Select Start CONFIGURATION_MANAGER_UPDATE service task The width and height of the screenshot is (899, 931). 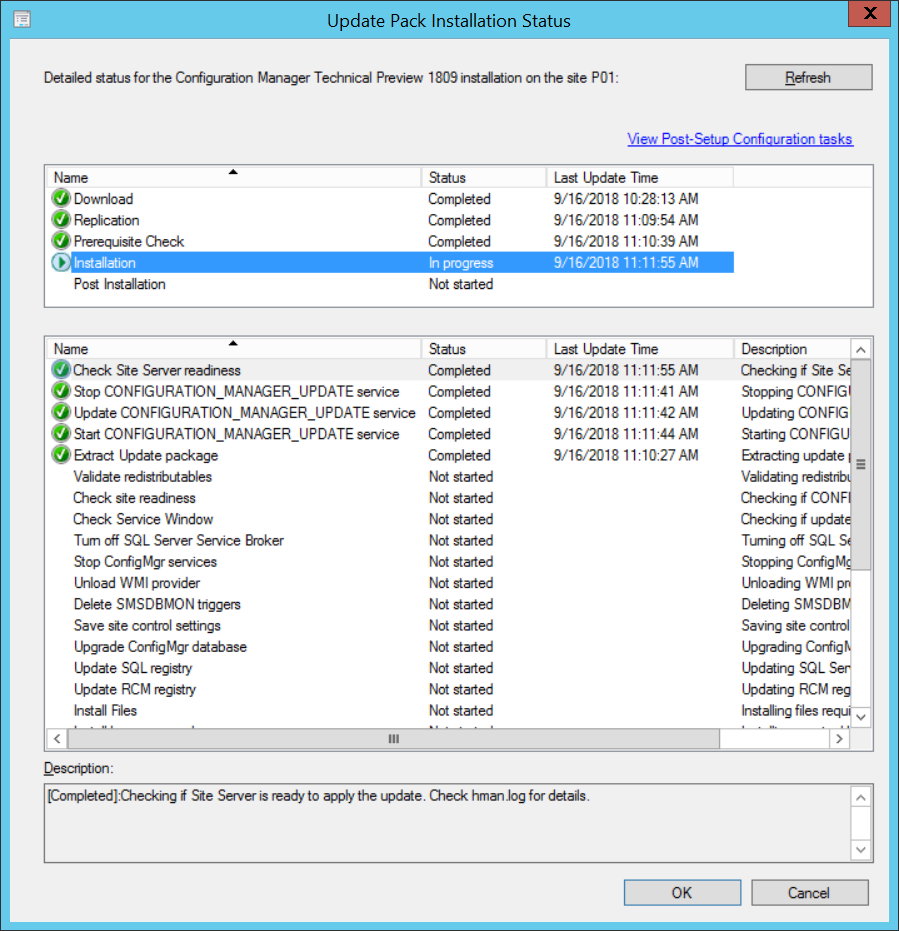coord(448,434)
